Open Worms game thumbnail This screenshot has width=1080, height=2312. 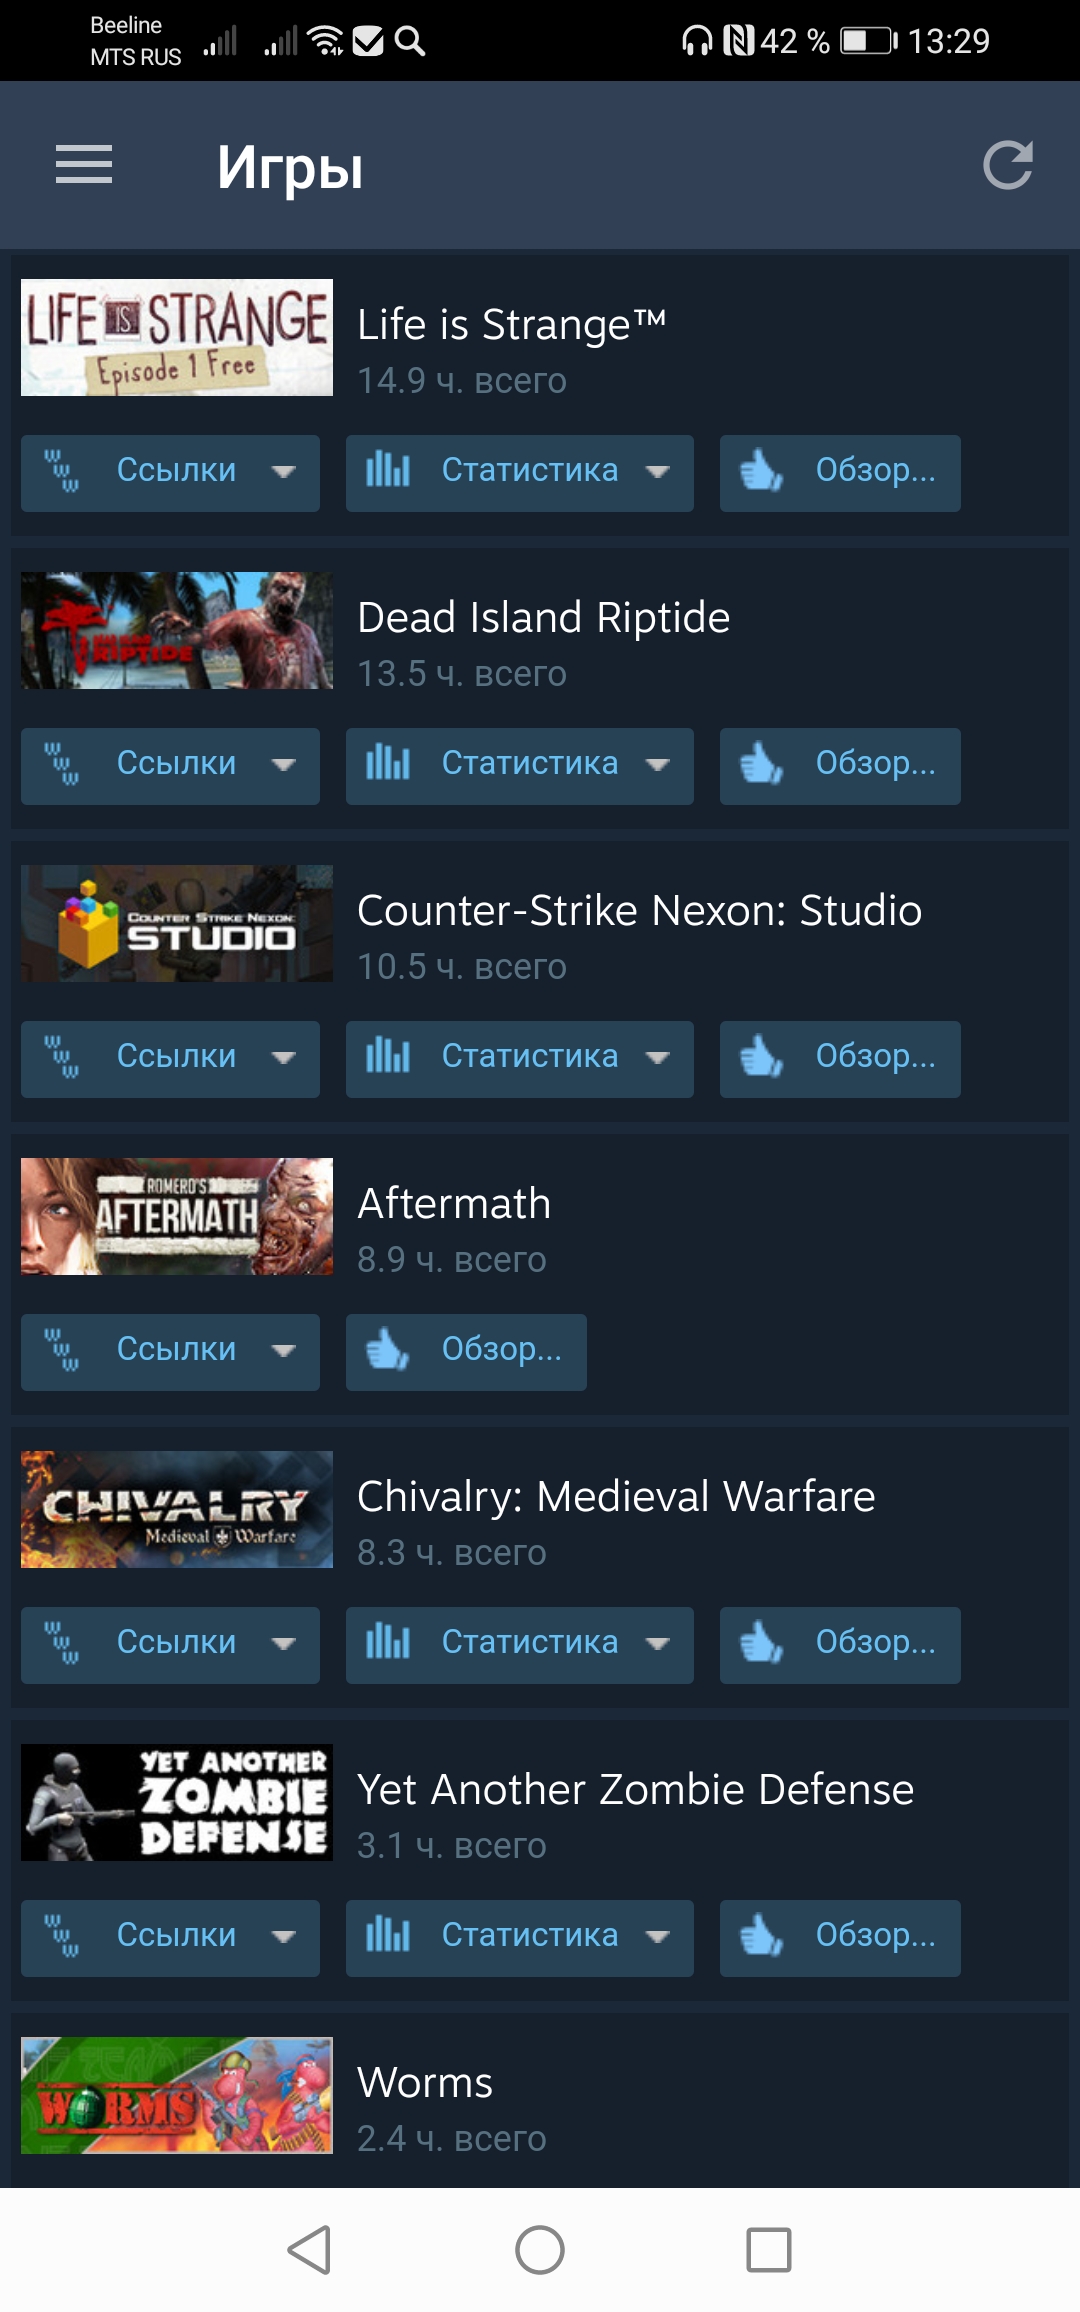tap(177, 2095)
